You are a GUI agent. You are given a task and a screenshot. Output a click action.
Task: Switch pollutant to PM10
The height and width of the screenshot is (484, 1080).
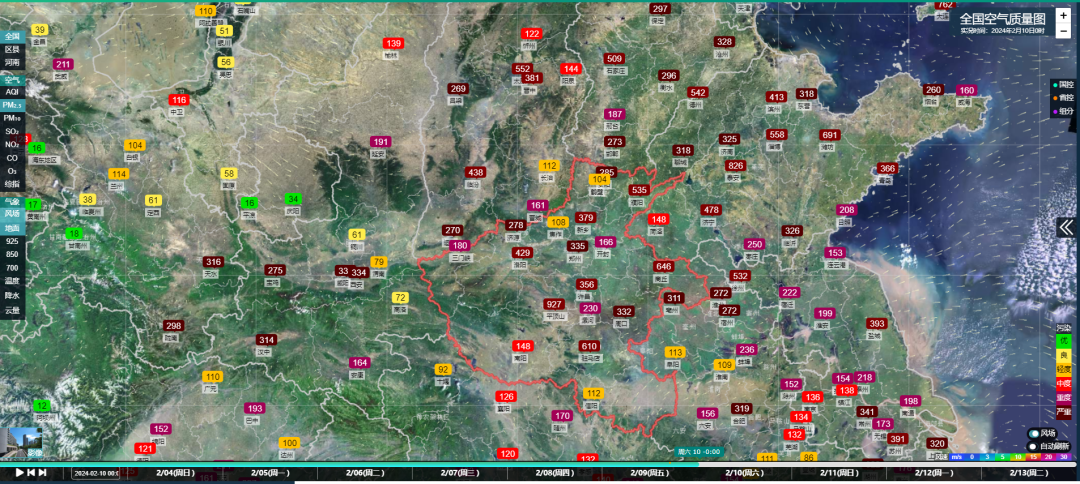pos(12,118)
